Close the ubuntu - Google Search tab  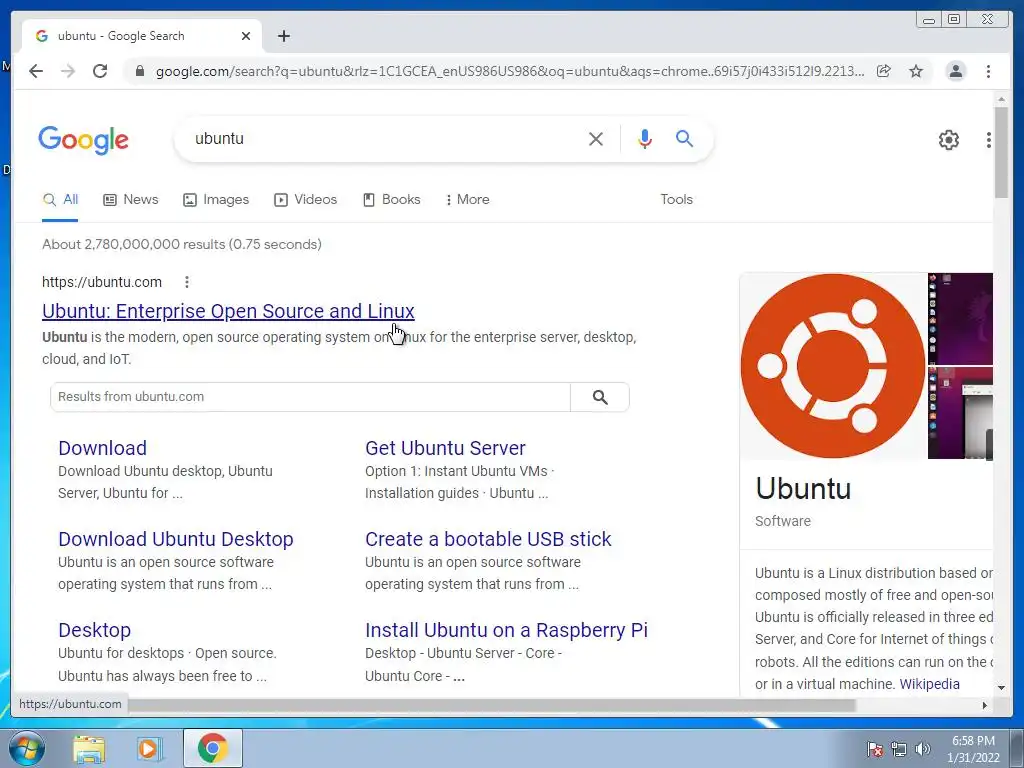(x=246, y=36)
